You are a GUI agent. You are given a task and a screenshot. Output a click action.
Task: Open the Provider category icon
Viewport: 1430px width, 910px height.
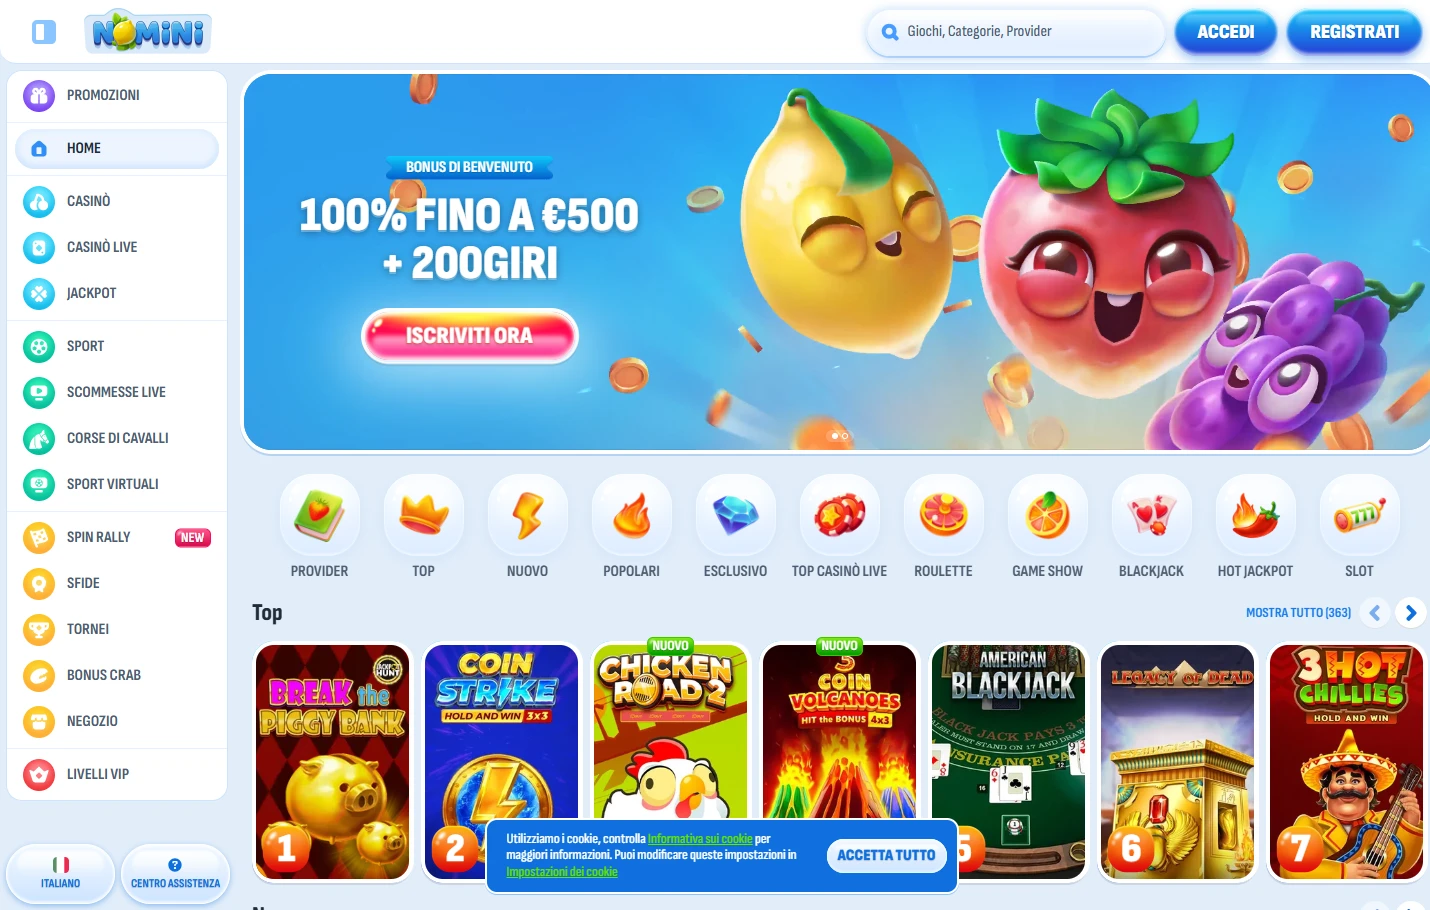click(320, 515)
